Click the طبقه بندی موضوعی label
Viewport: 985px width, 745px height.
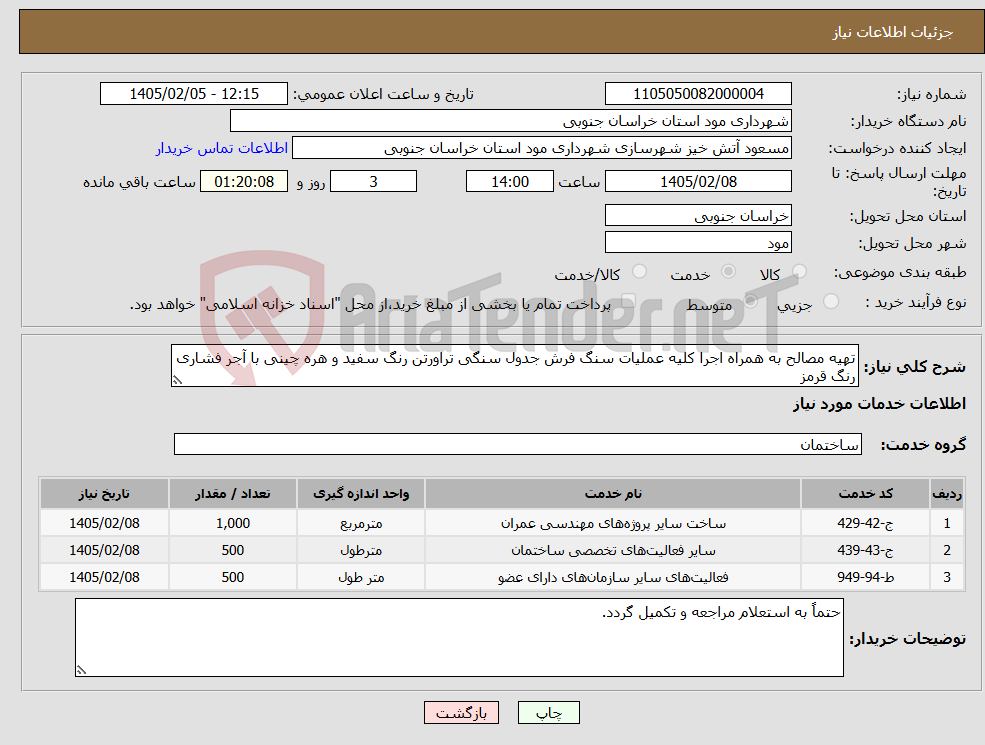coord(900,272)
